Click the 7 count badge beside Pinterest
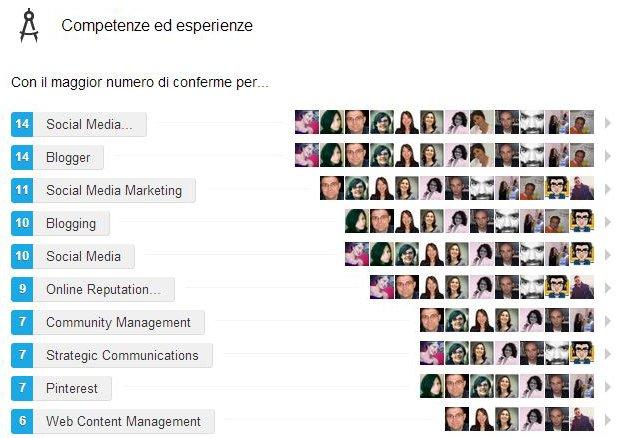 [22, 388]
